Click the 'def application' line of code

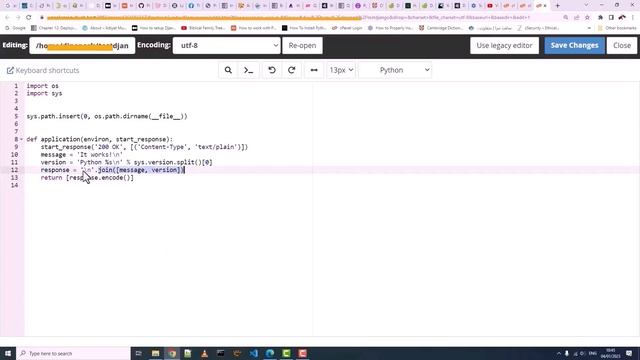(100, 139)
